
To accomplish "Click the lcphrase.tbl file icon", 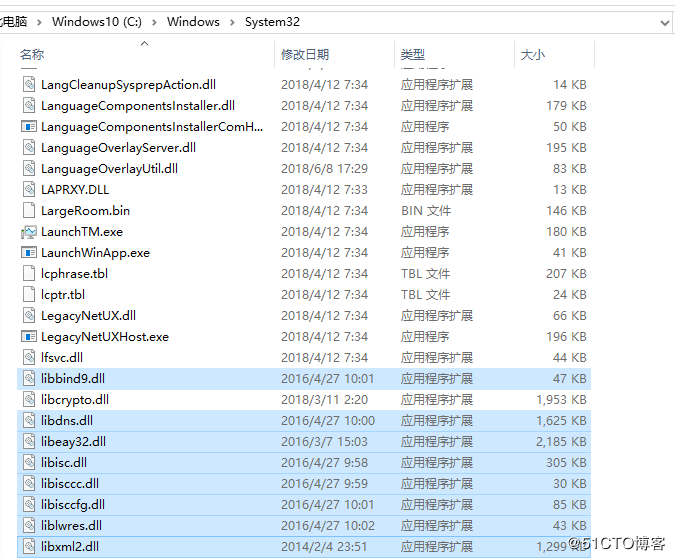I will point(29,274).
